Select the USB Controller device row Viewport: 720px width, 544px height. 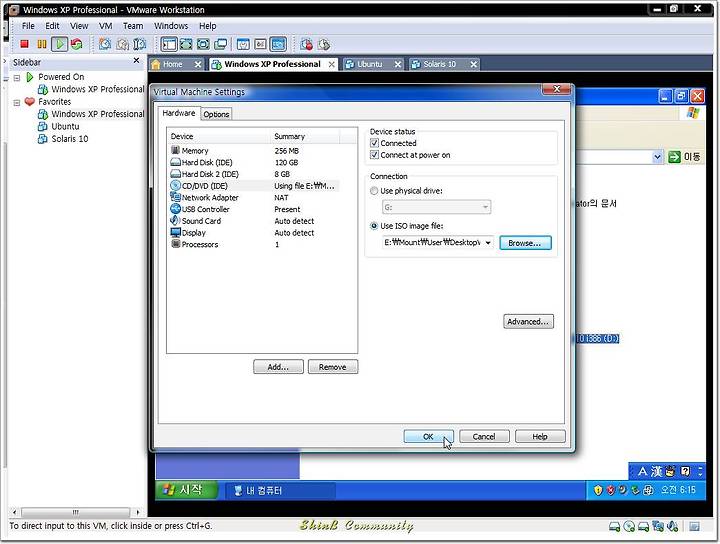254,209
